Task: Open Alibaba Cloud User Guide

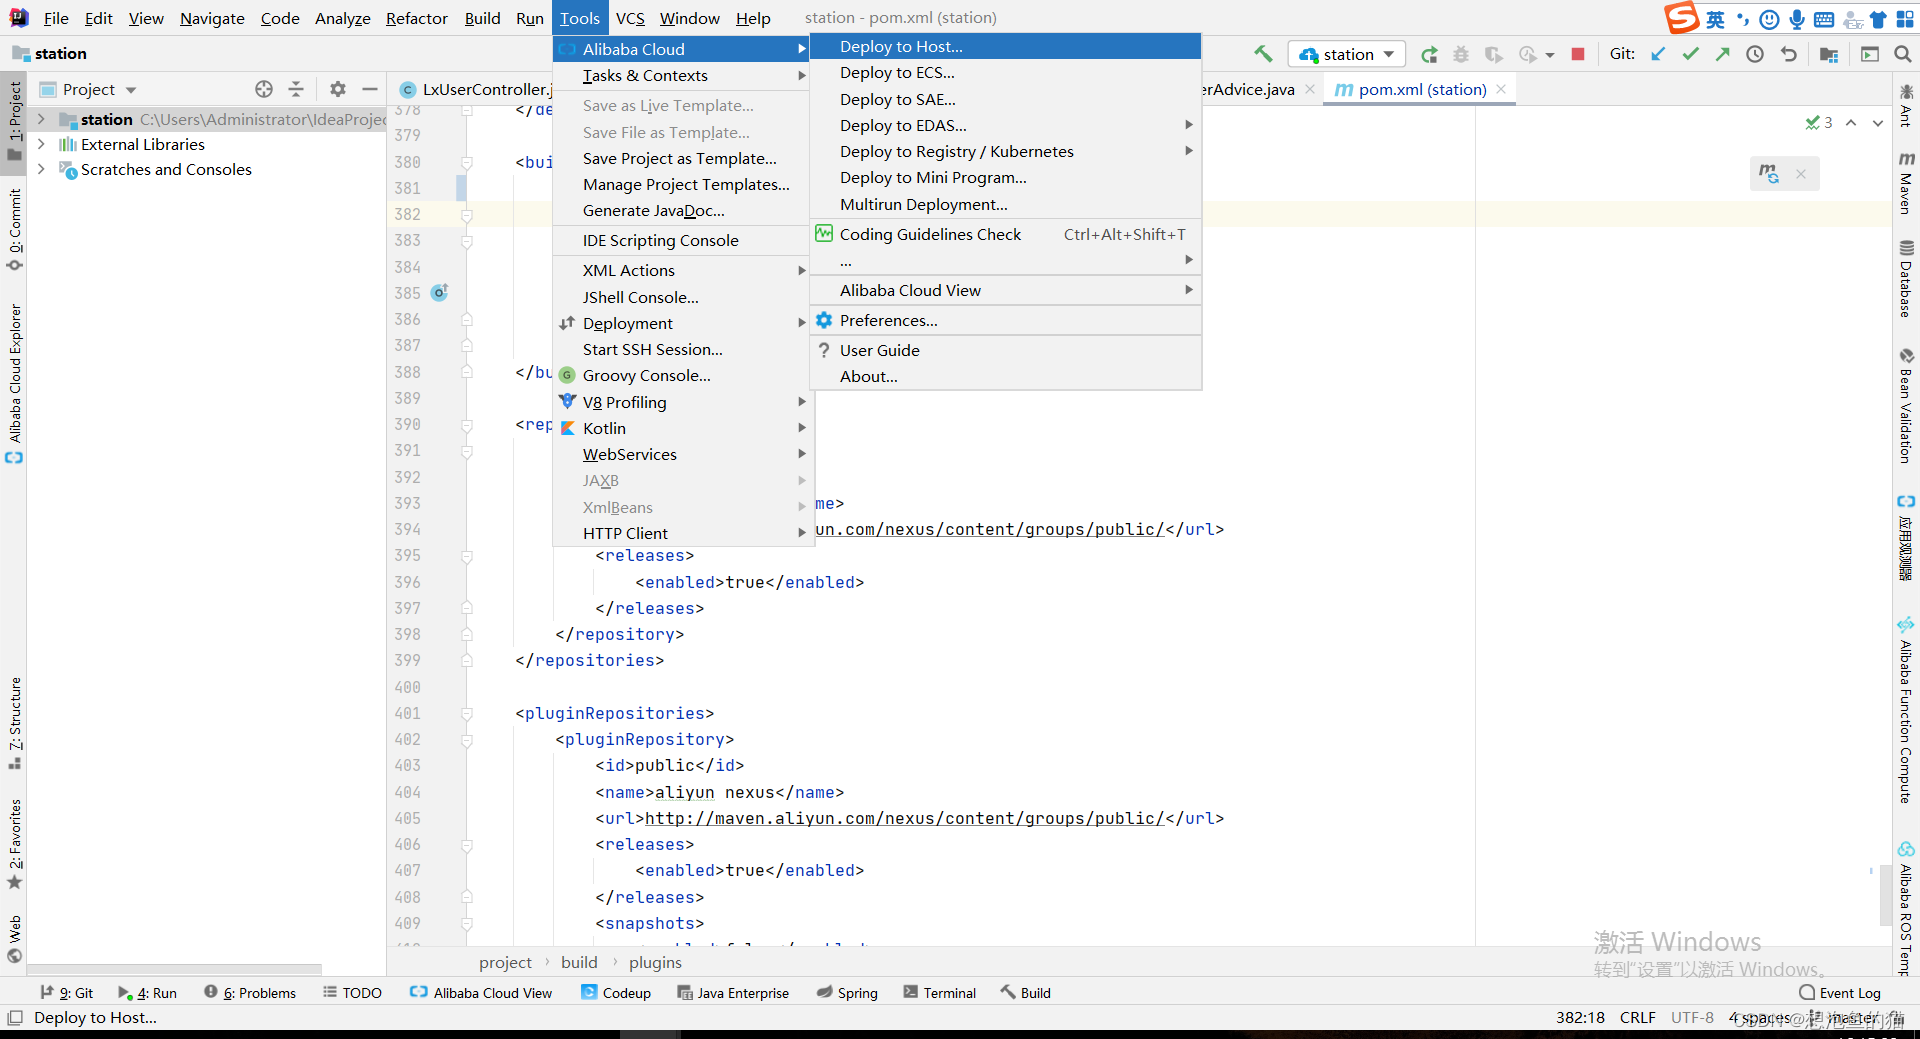Action: [1005, 350]
